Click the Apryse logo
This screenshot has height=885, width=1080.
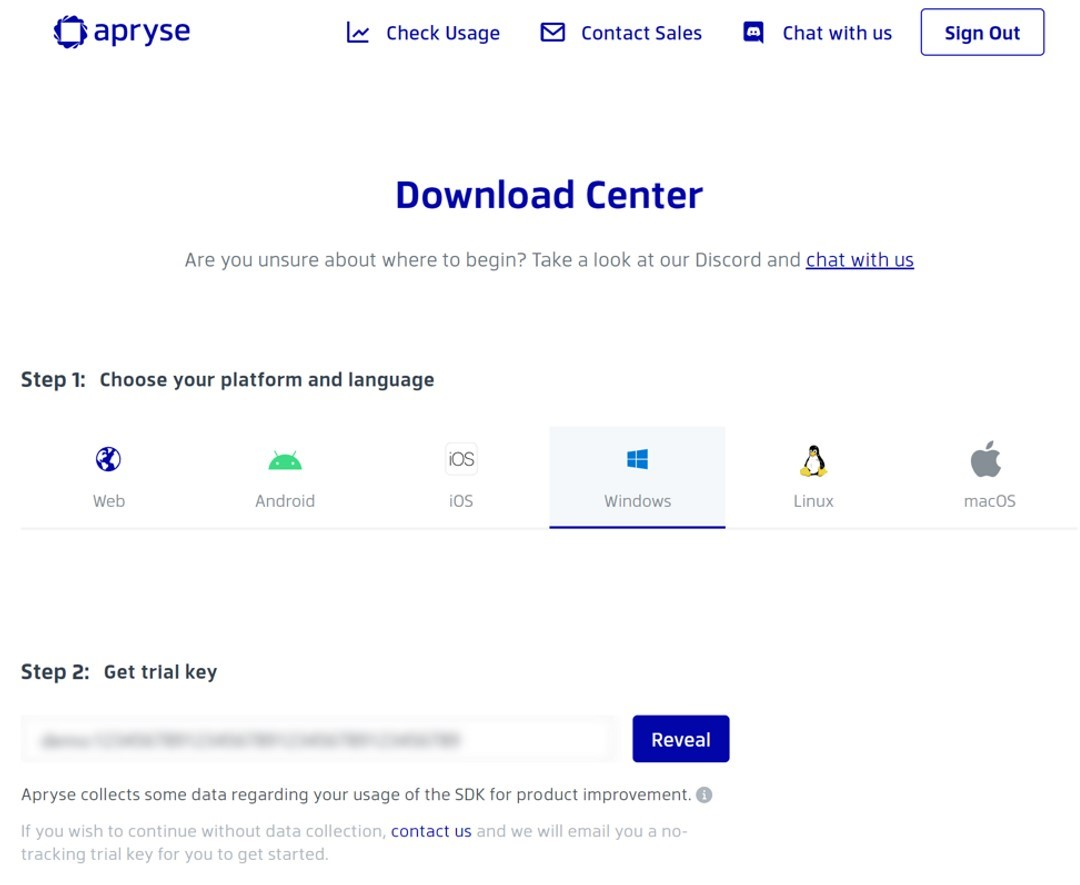click(x=120, y=31)
